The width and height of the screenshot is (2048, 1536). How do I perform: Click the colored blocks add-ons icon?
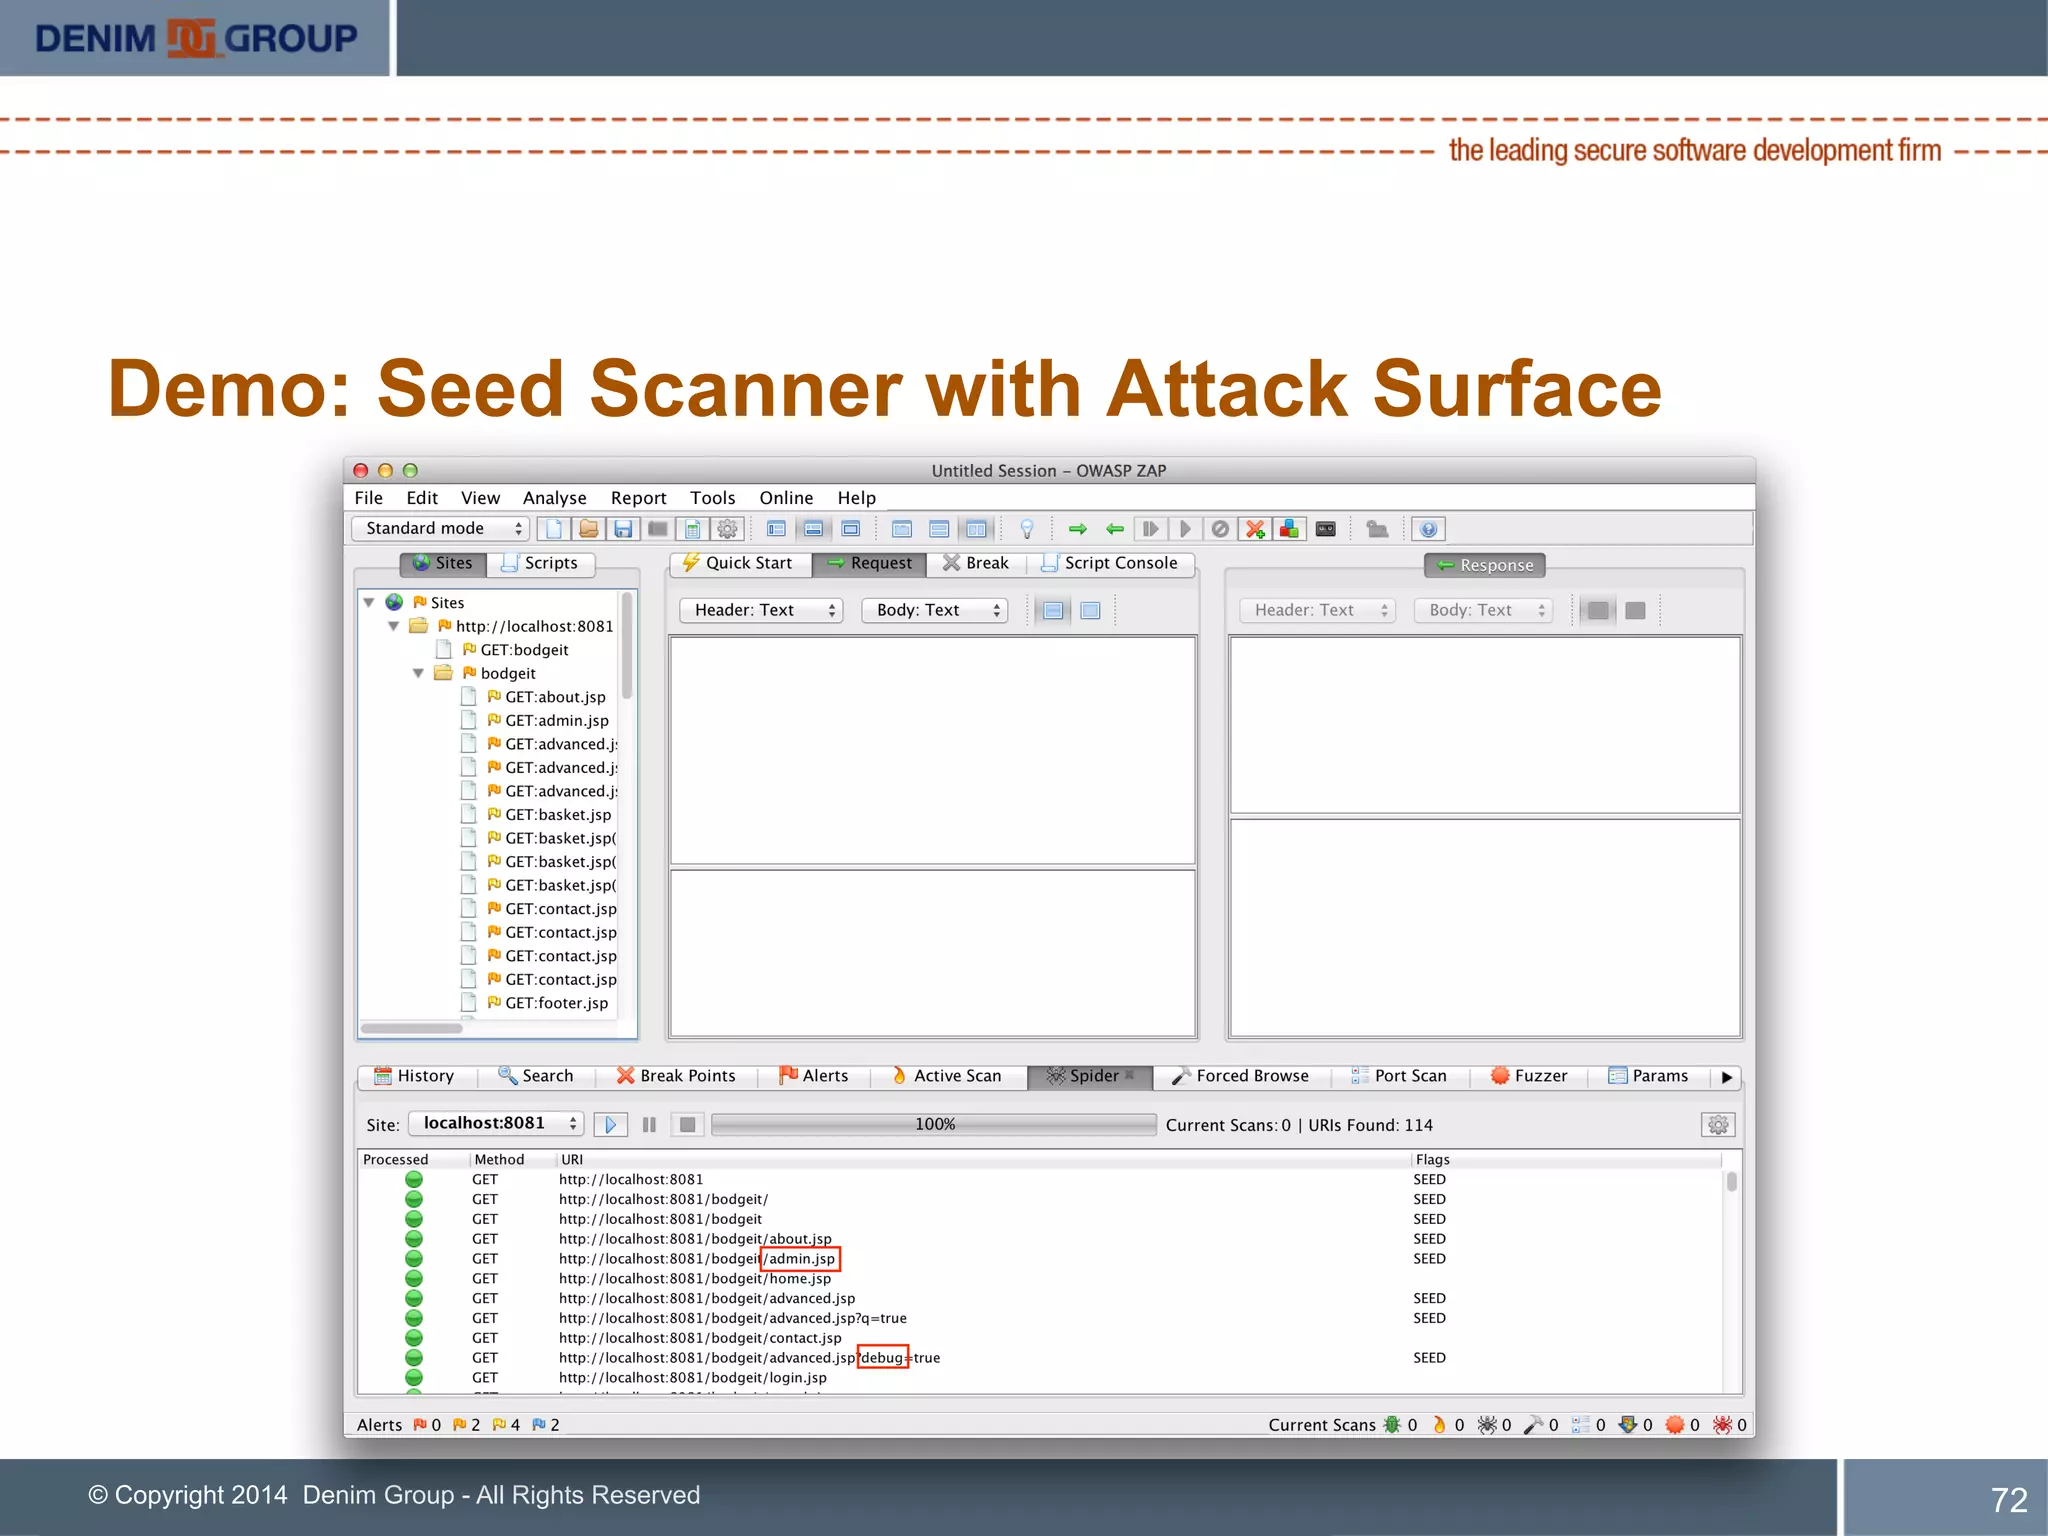1290,529
